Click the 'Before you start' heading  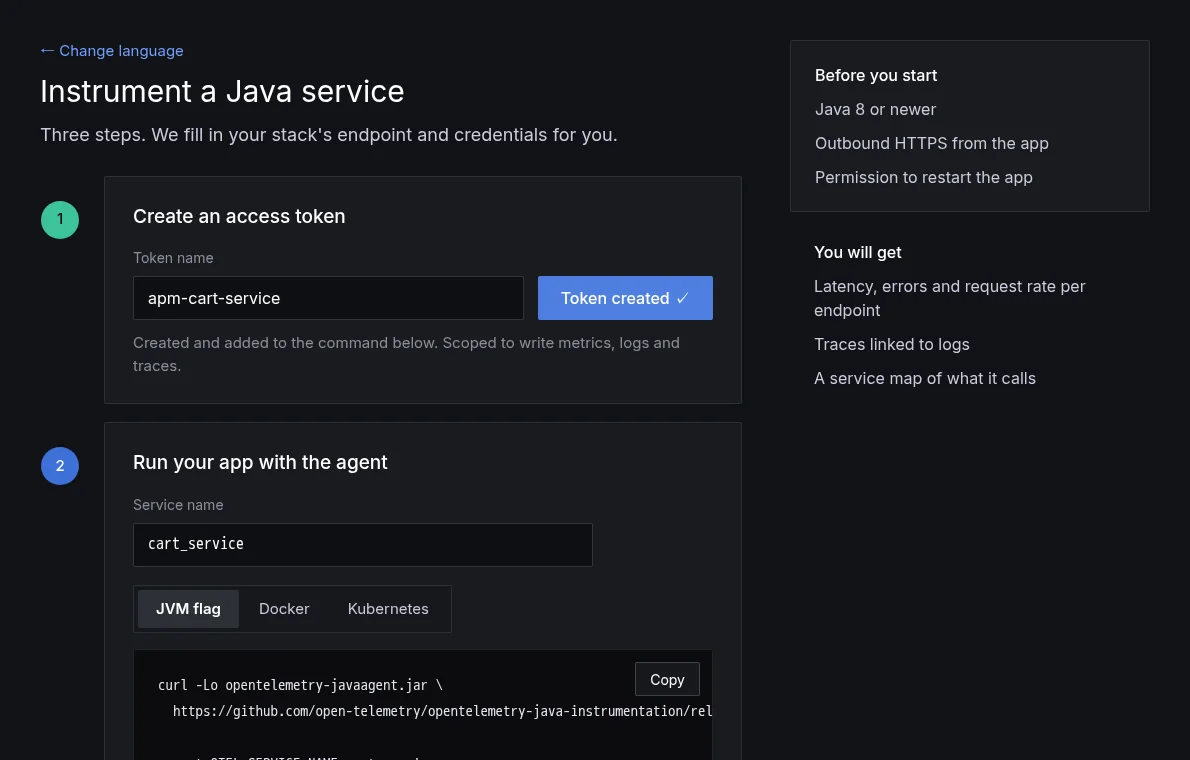point(876,75)
